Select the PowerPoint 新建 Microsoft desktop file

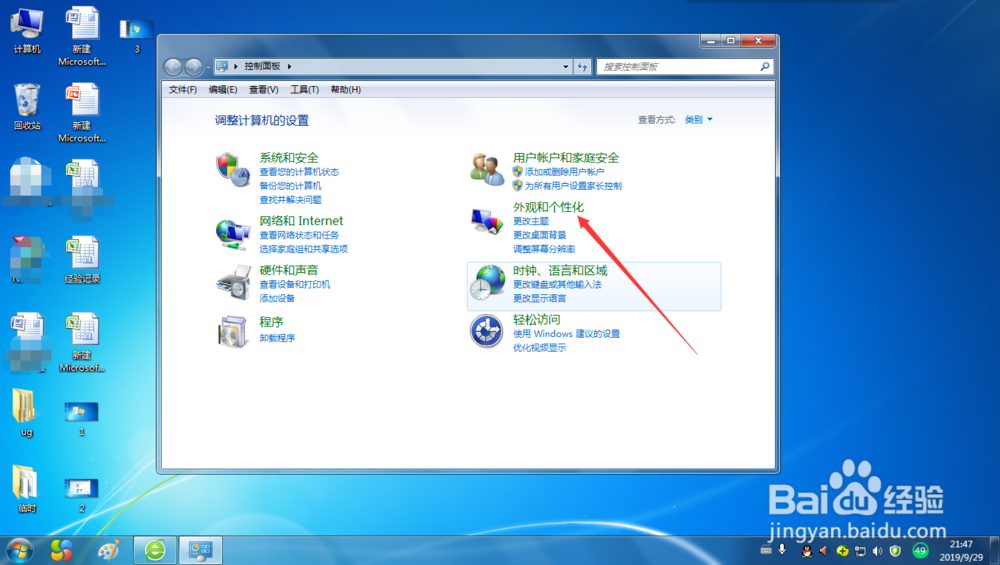point(82,113)
